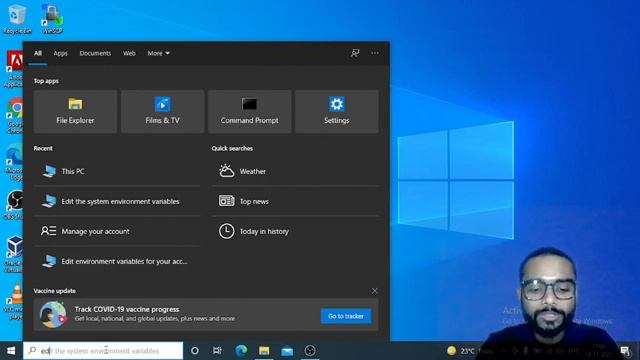Select the WinSCP desktop shortcut
Viewport: 640px width, 360px height.
[x=53, y=19]
